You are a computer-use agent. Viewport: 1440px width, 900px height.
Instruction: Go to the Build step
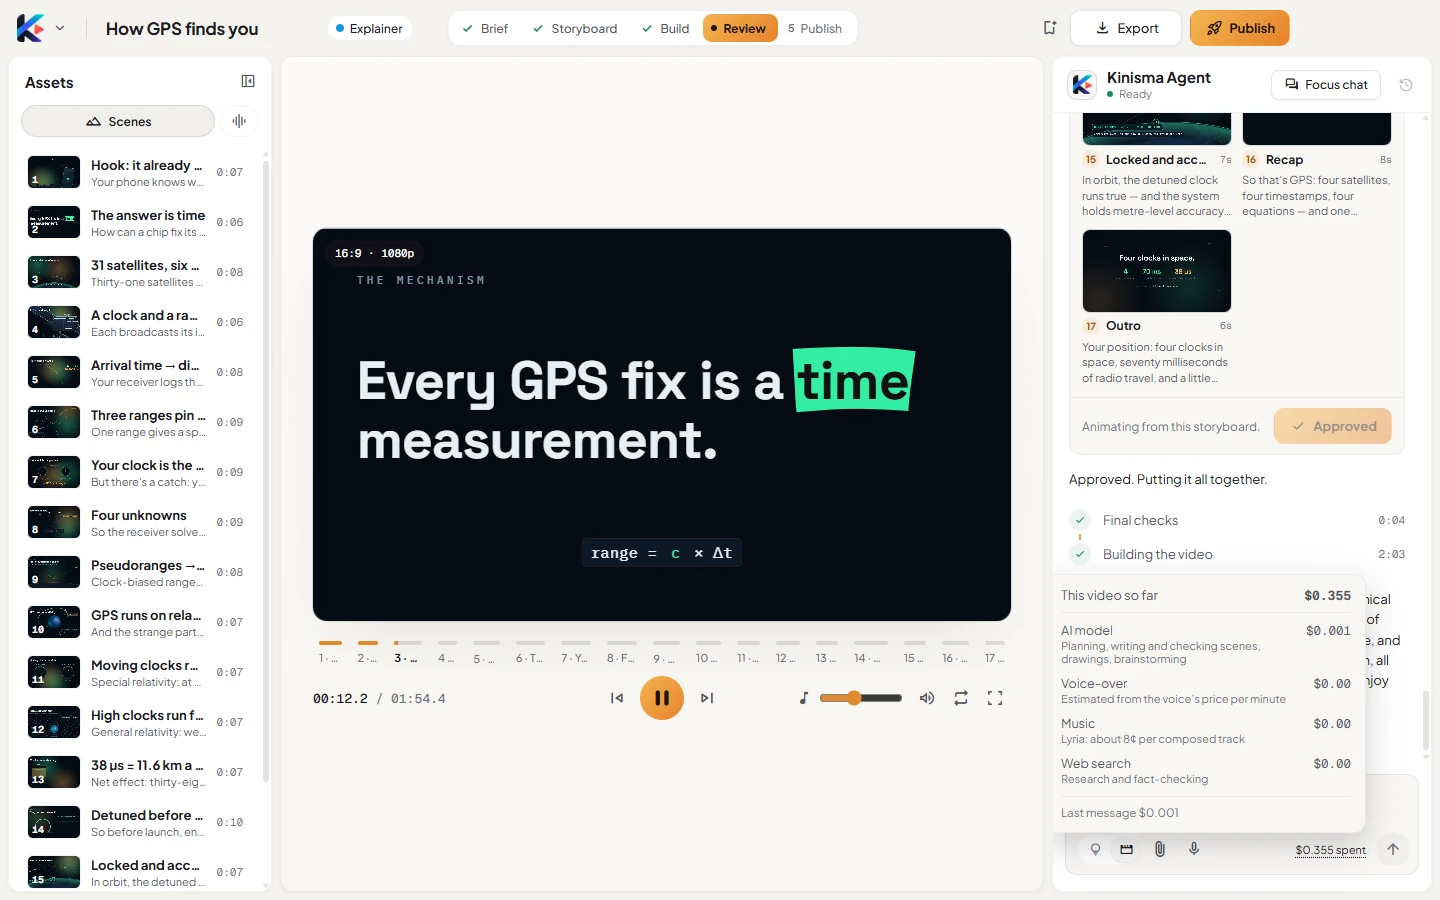click(x=666, y=28)
